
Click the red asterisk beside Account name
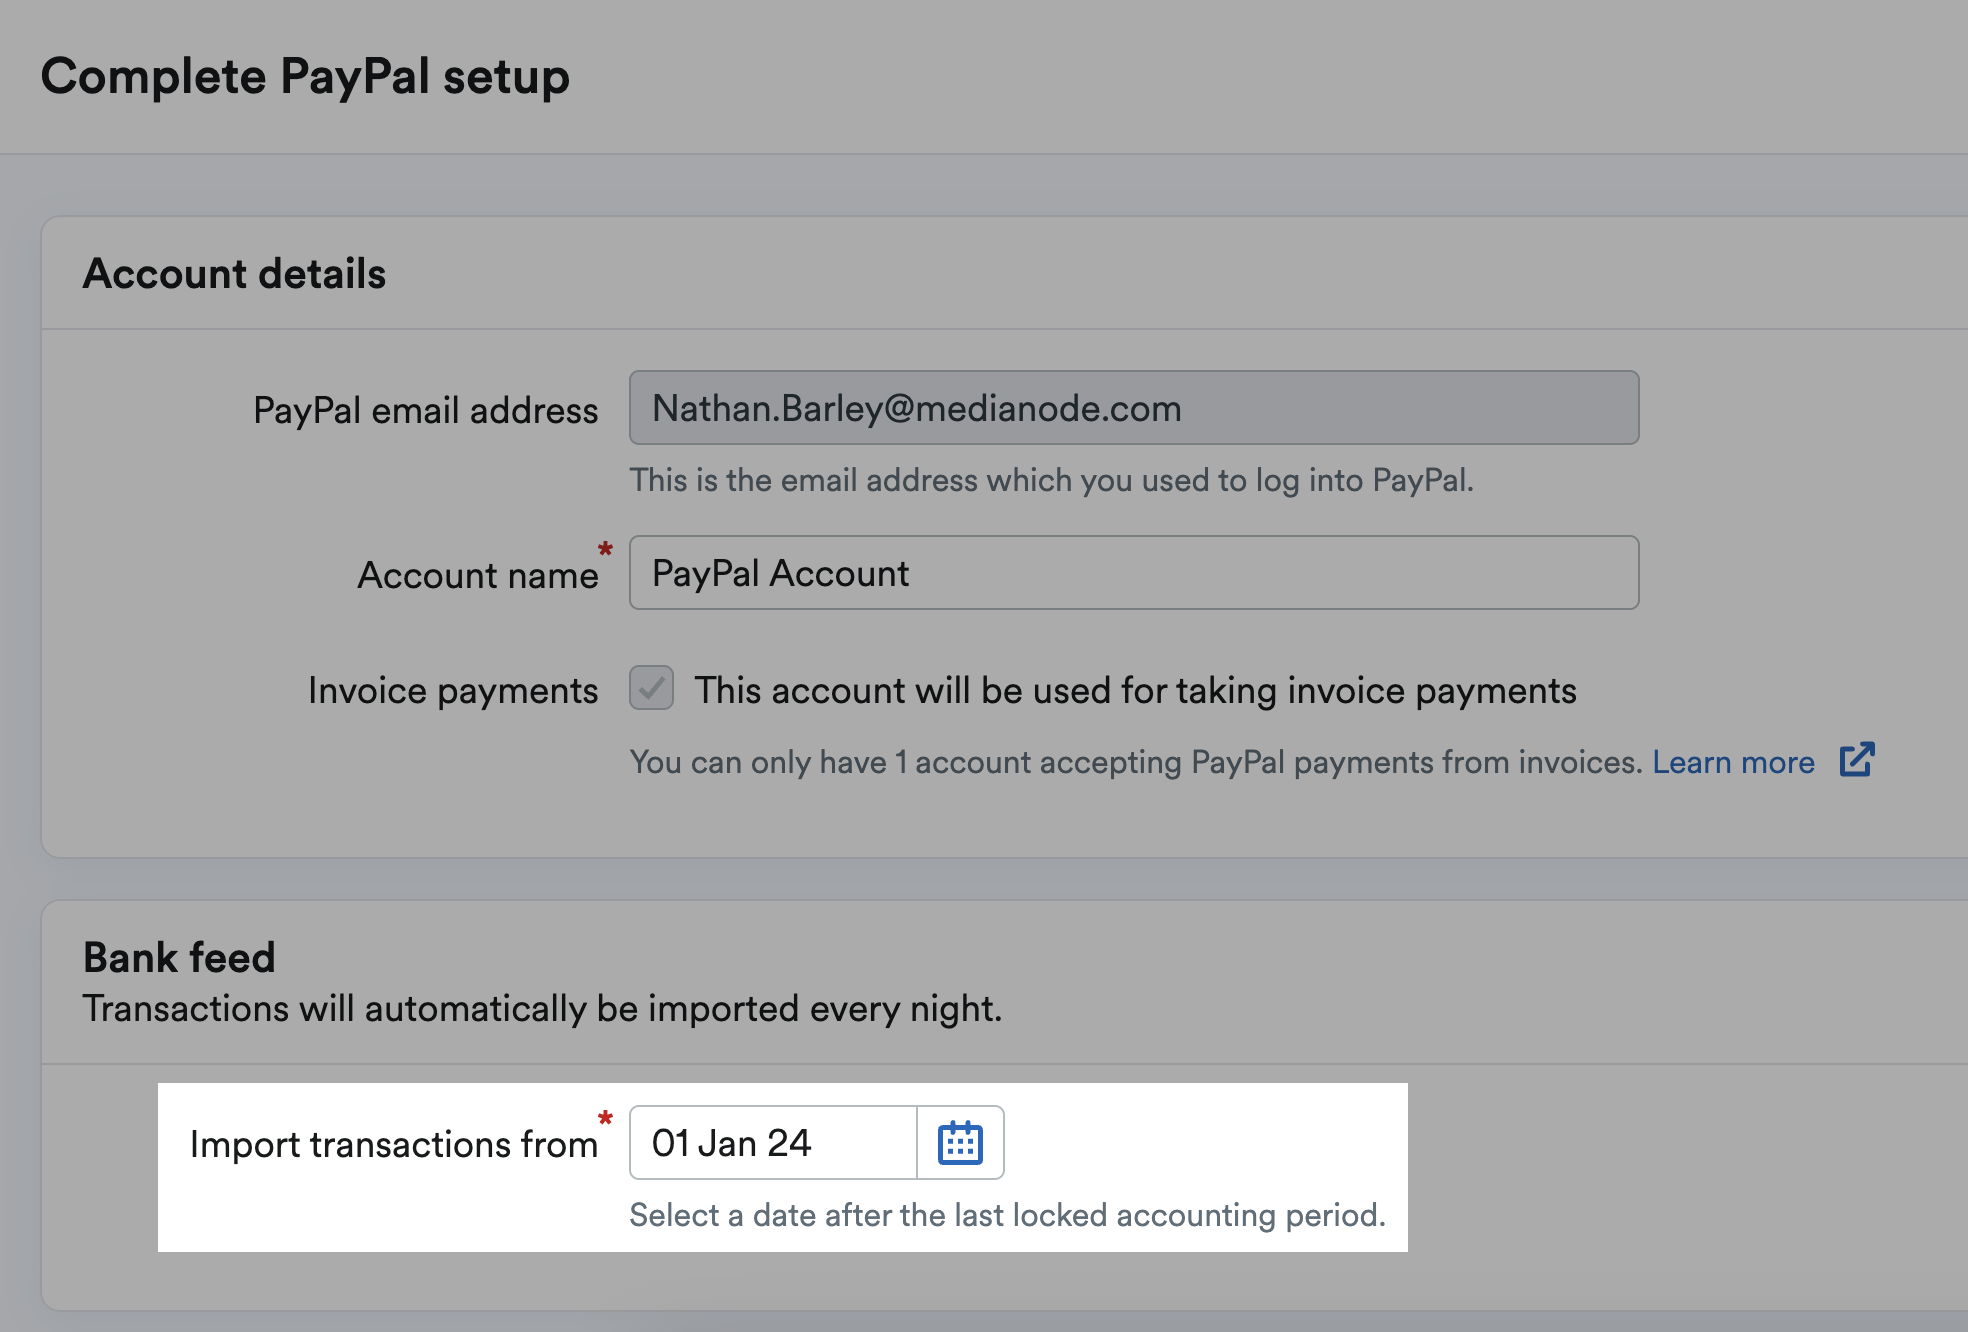coord(605,549)
